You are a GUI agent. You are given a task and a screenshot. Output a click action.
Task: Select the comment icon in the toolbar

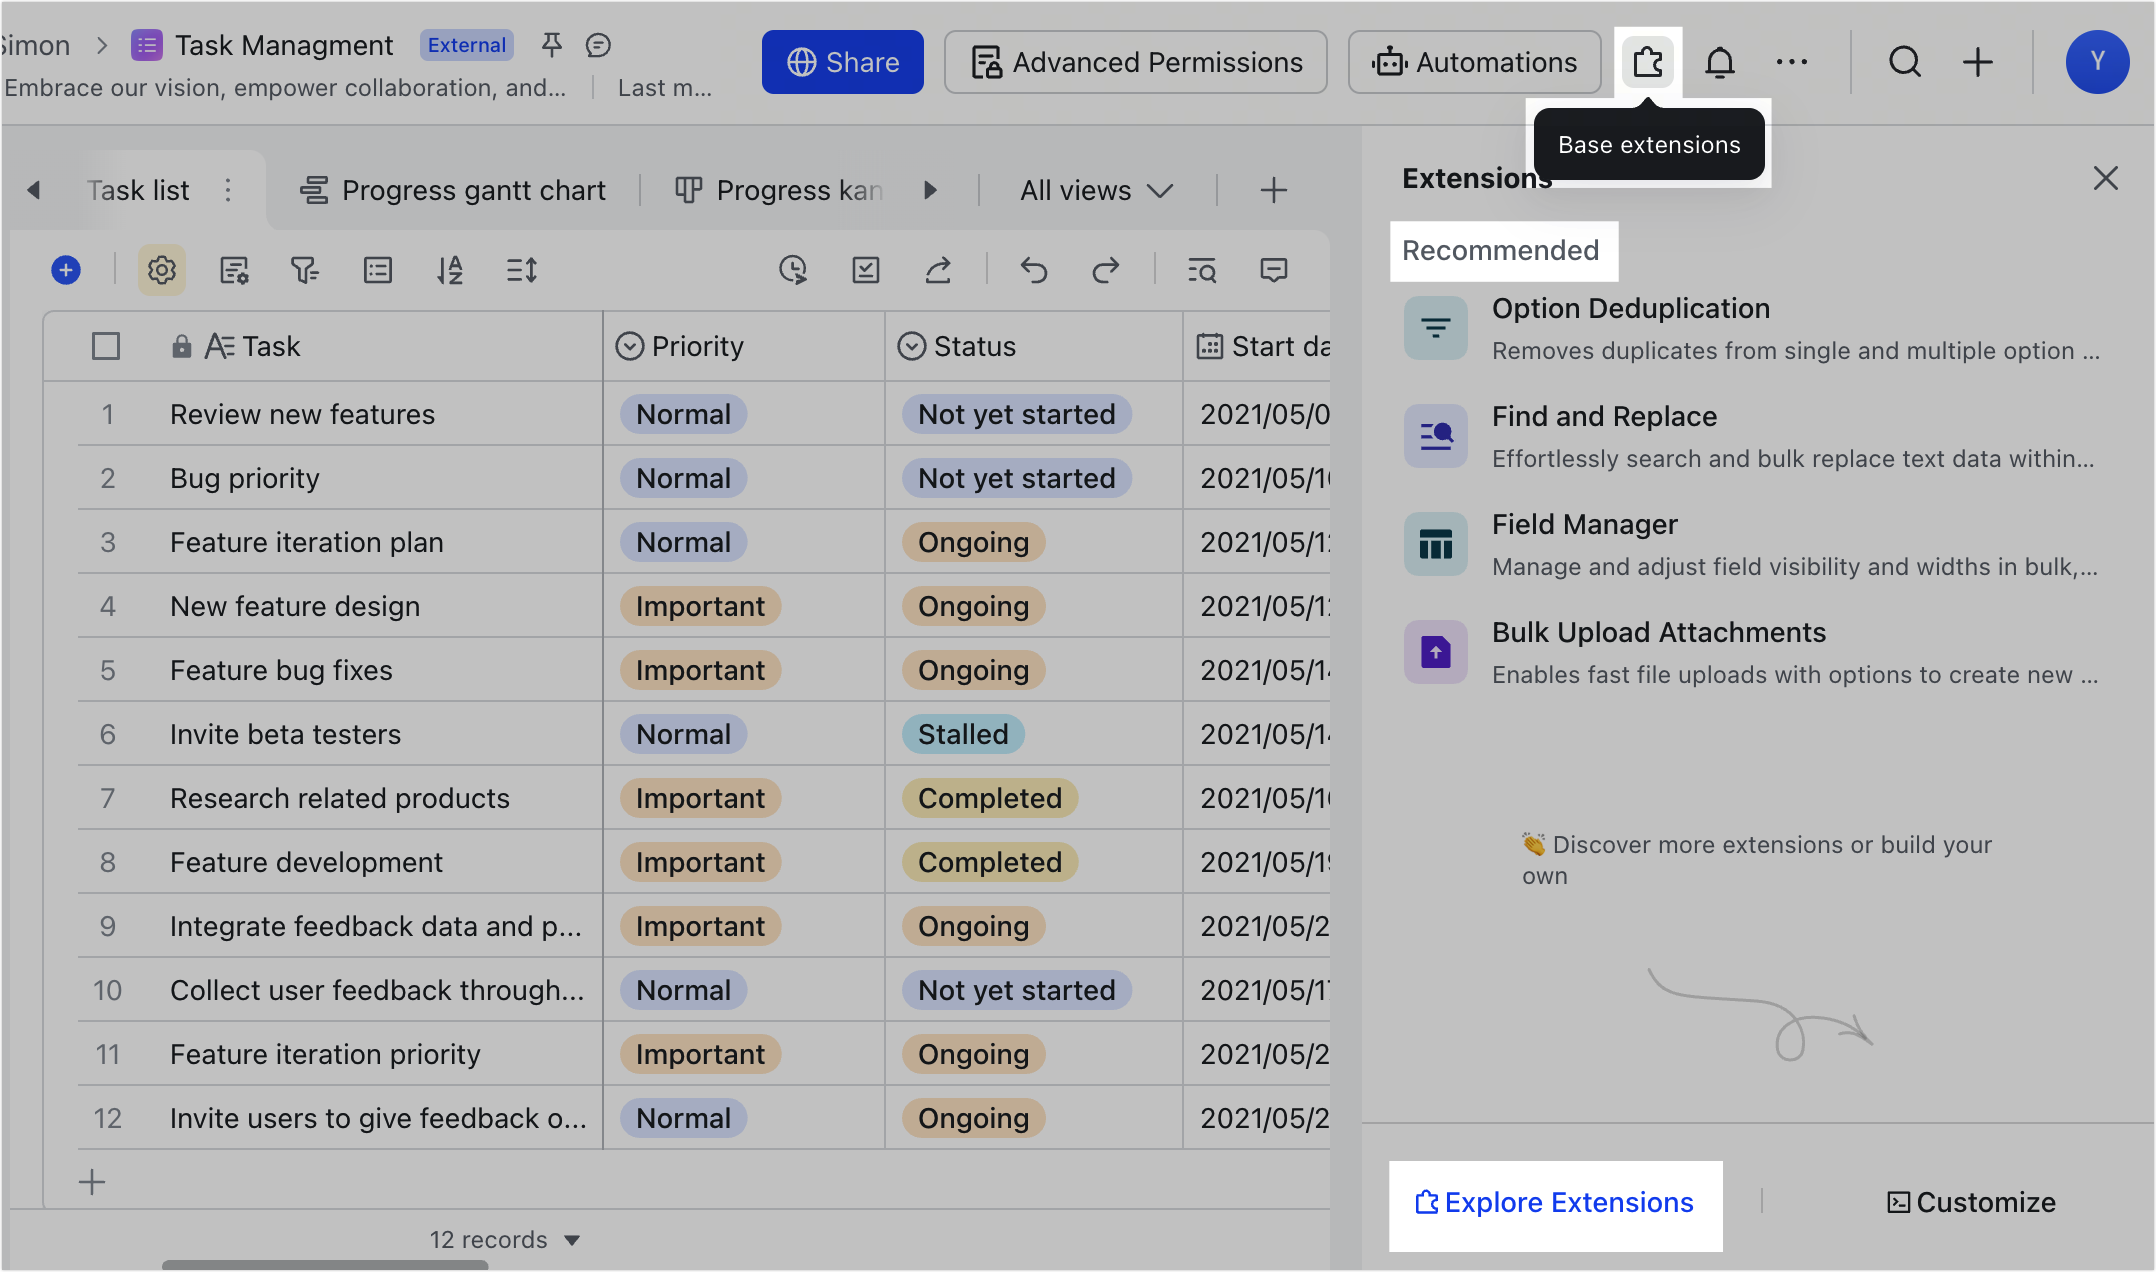point(1274,270)
